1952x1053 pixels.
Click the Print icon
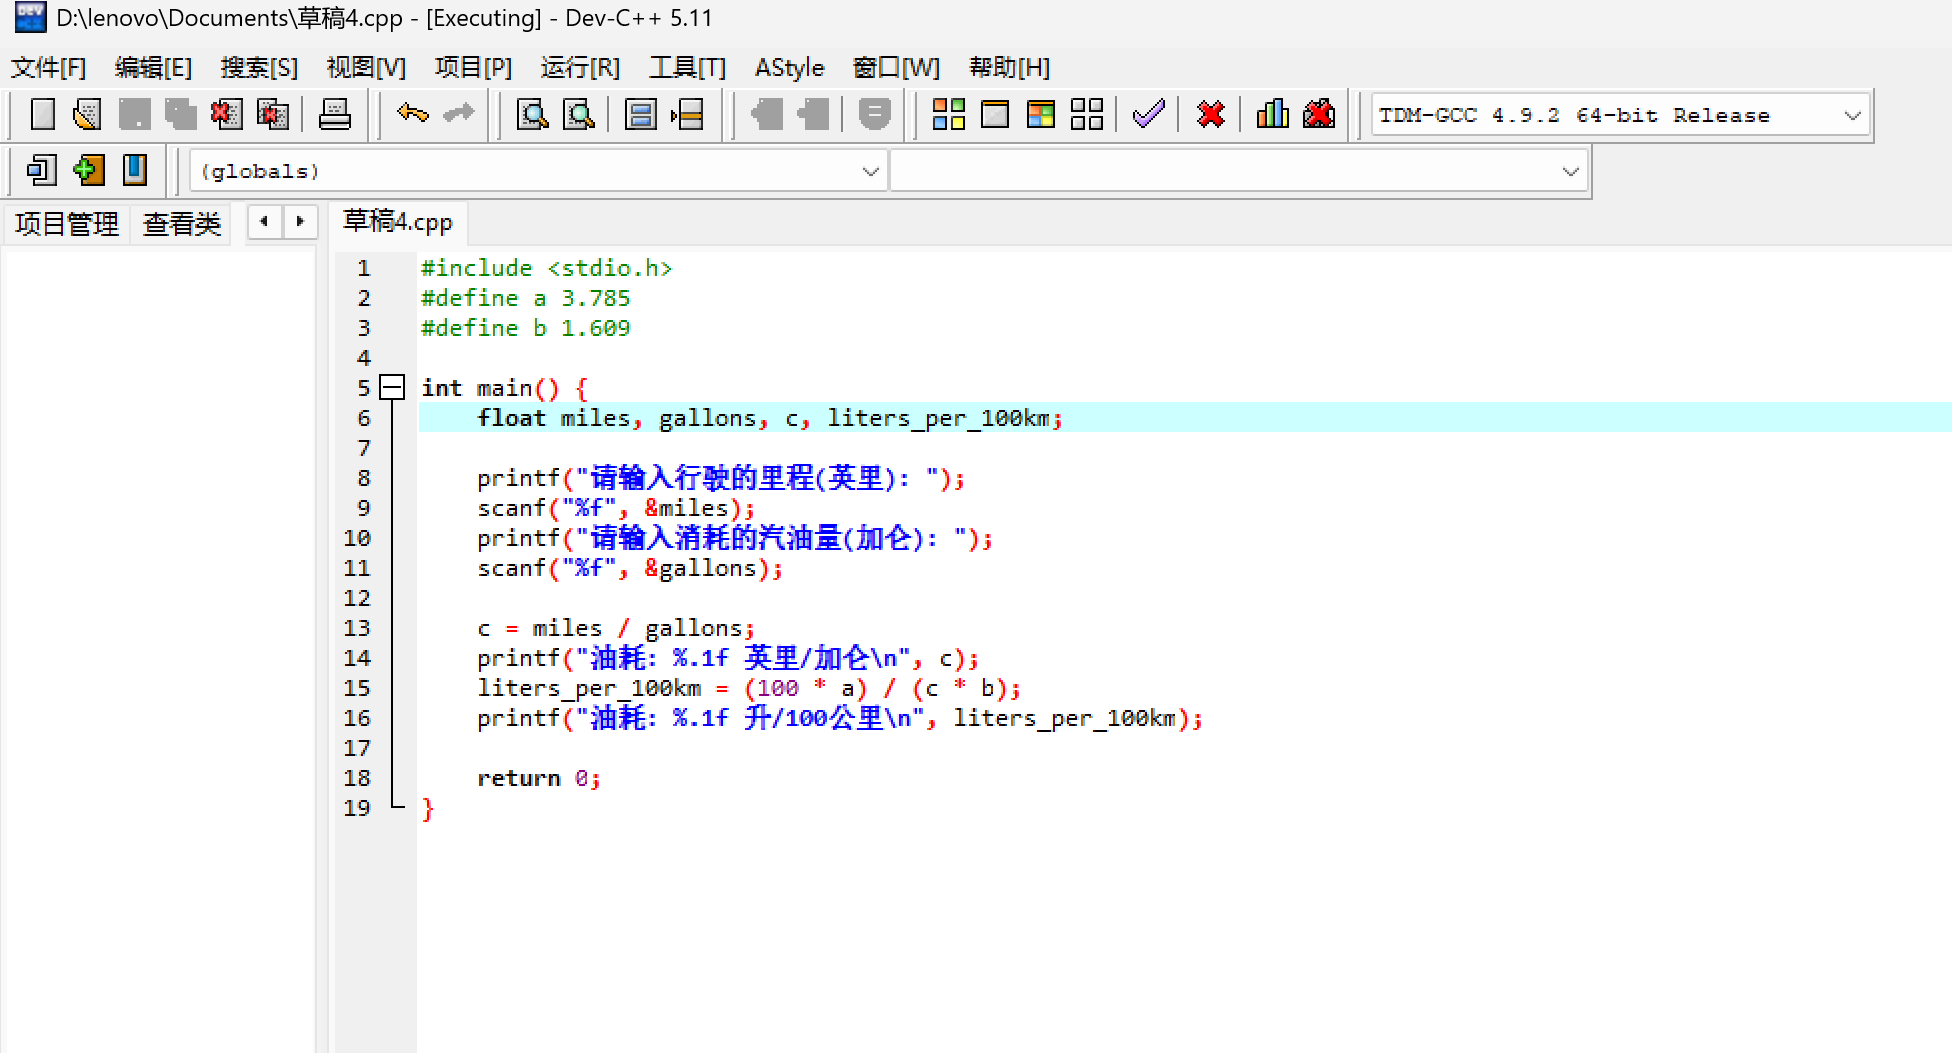click(x=335, y=114)
